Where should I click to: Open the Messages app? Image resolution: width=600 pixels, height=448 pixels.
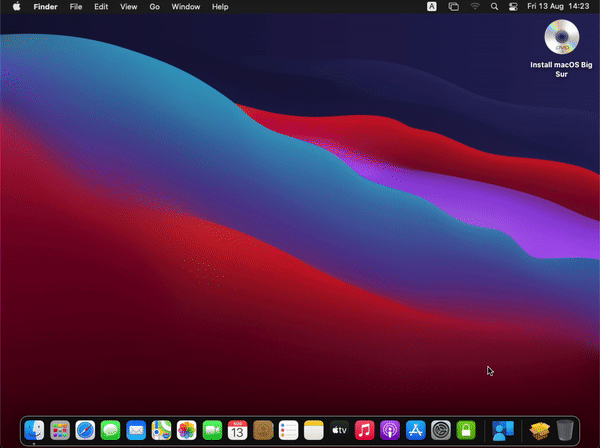(x=111, y=430)
